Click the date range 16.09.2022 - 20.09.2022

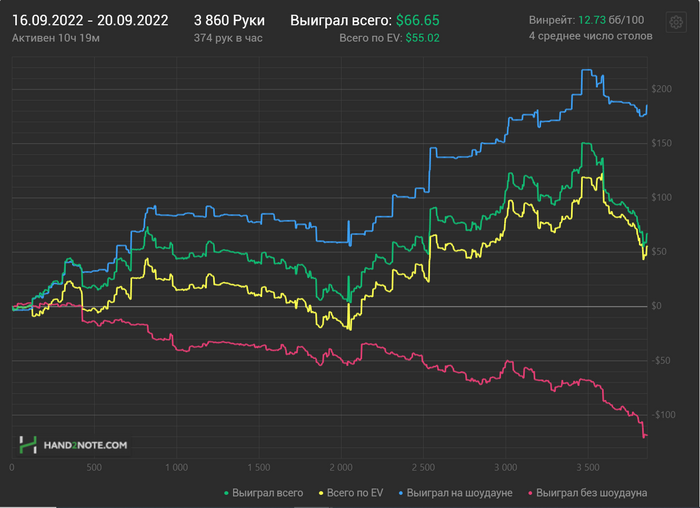[90, 21]
